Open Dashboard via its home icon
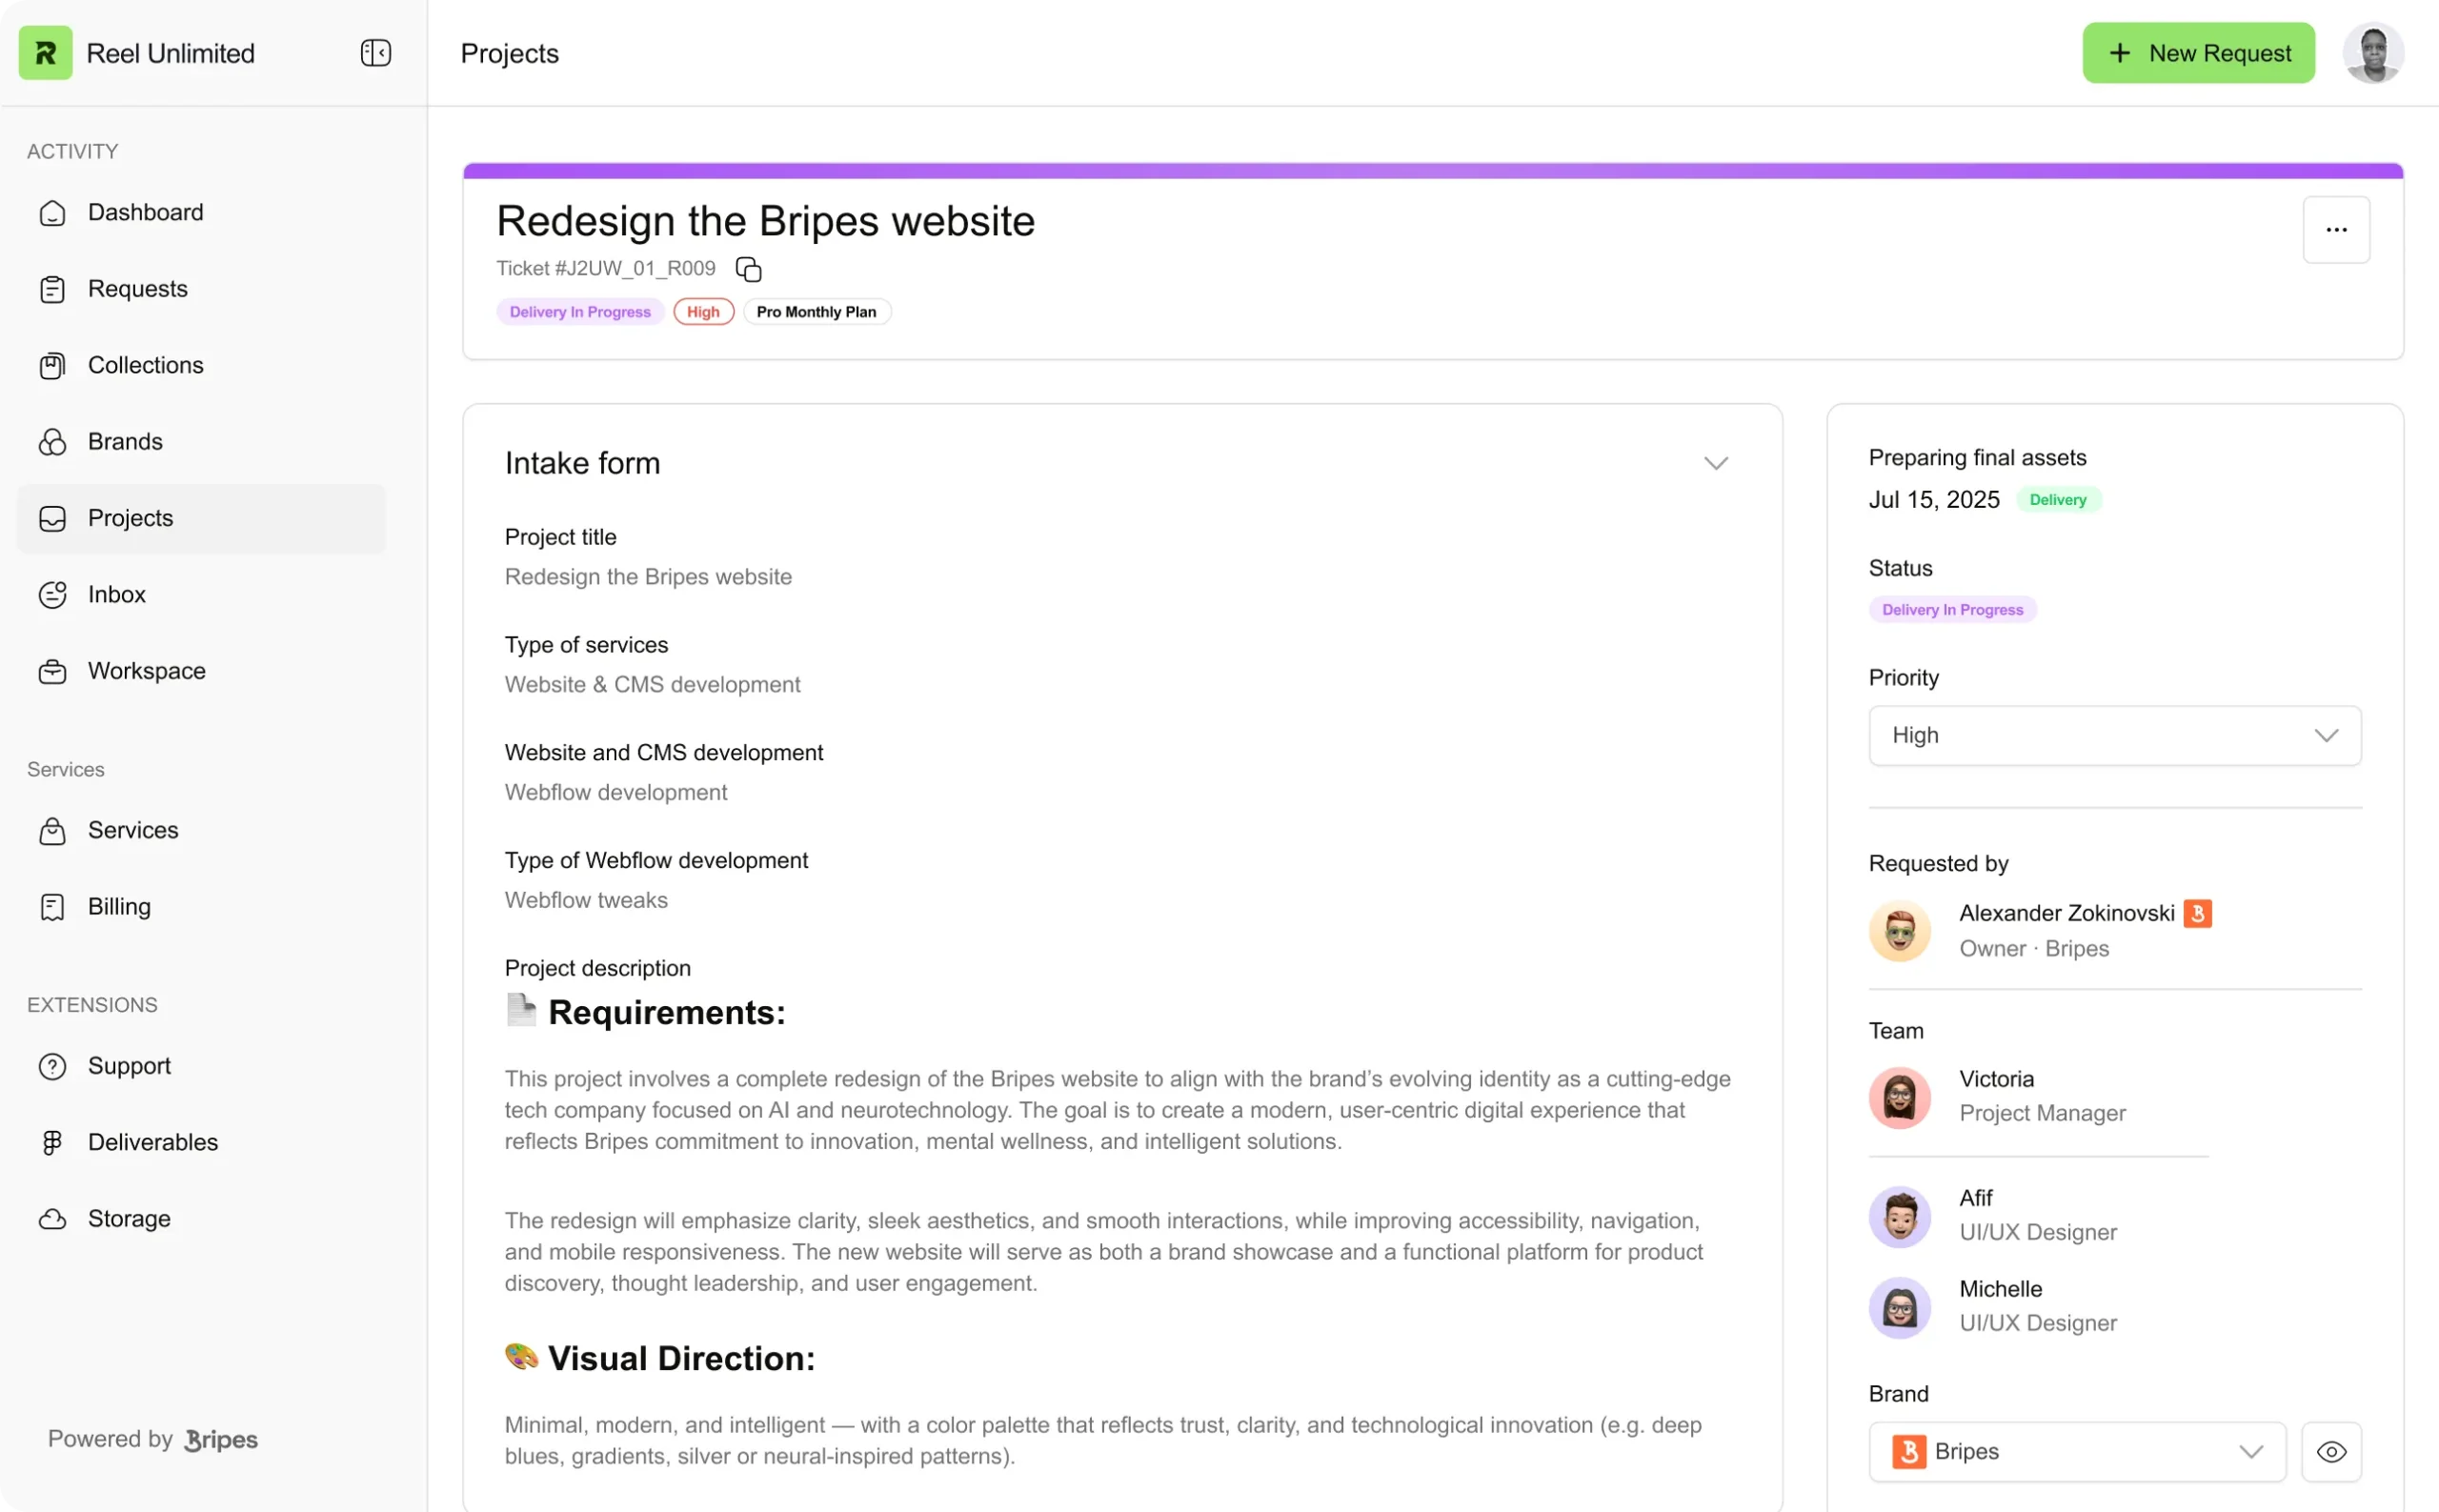Viewport: 2439px width, 1512px height. tap(52, 213)
